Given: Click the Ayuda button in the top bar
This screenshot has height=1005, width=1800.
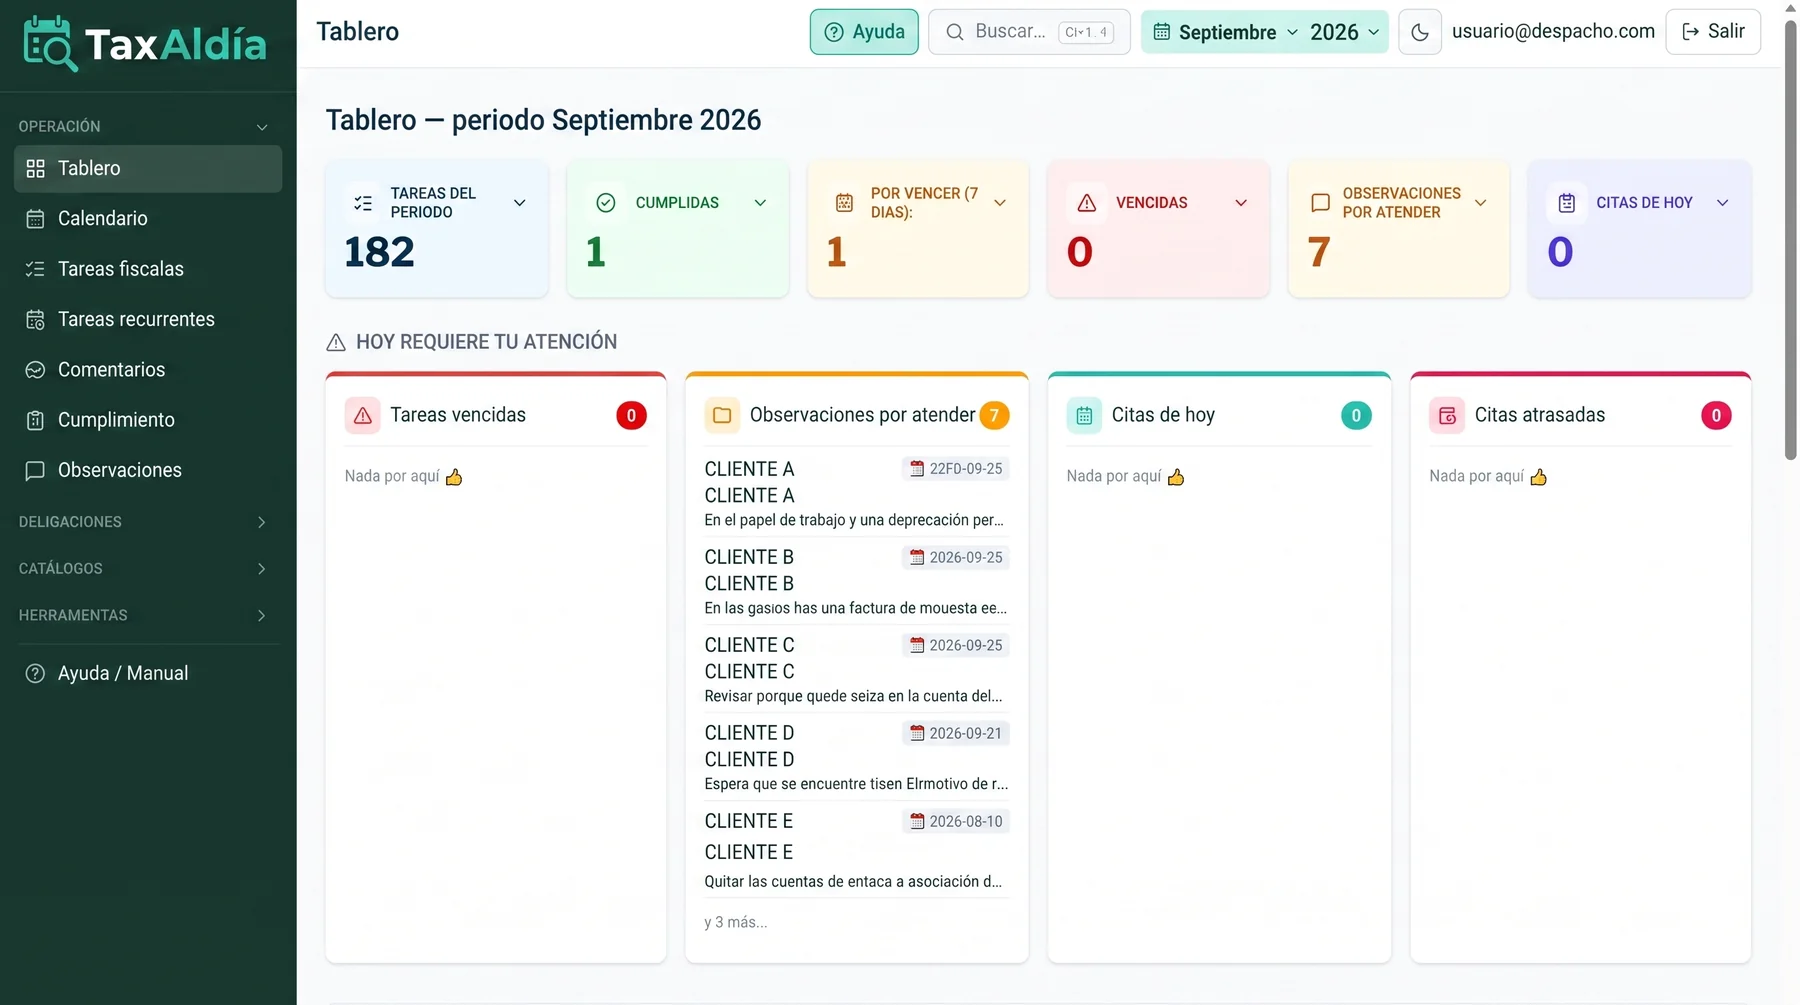Looking at the screenshot, I should pyautogui.click(x=864, y=32).
